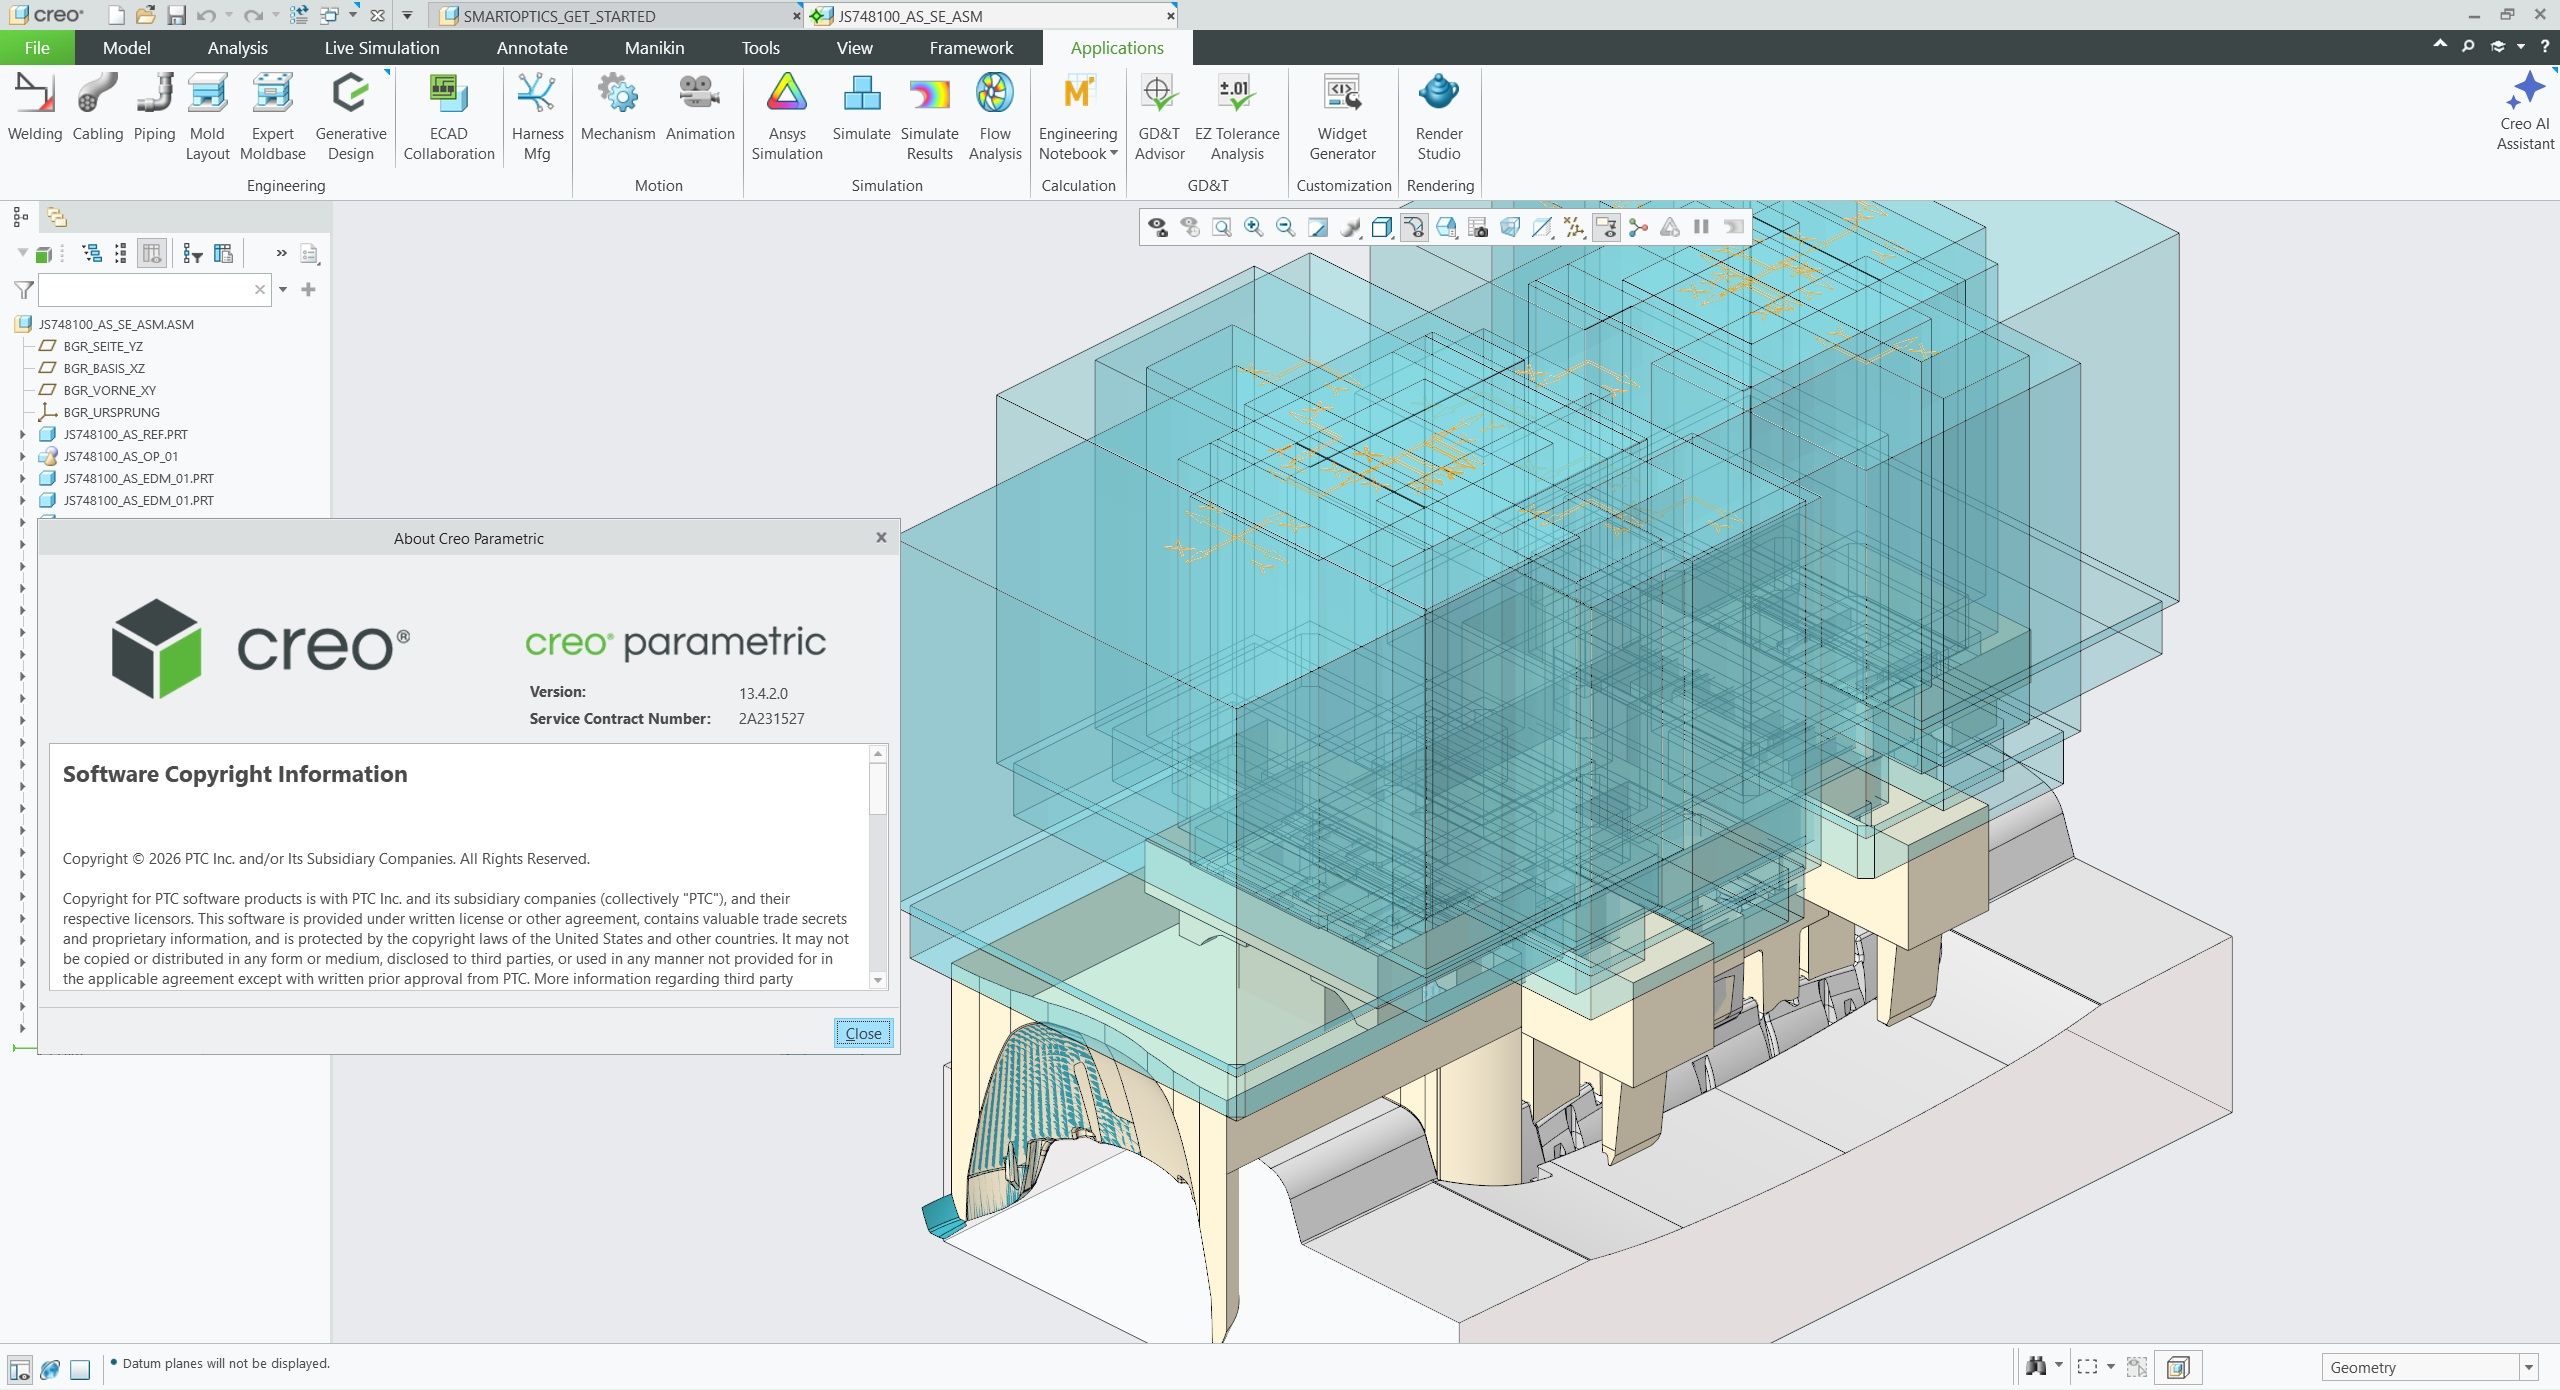
Task: Open ECAD Collaboration
Action: pyautogui.click(x=448, y=117)
